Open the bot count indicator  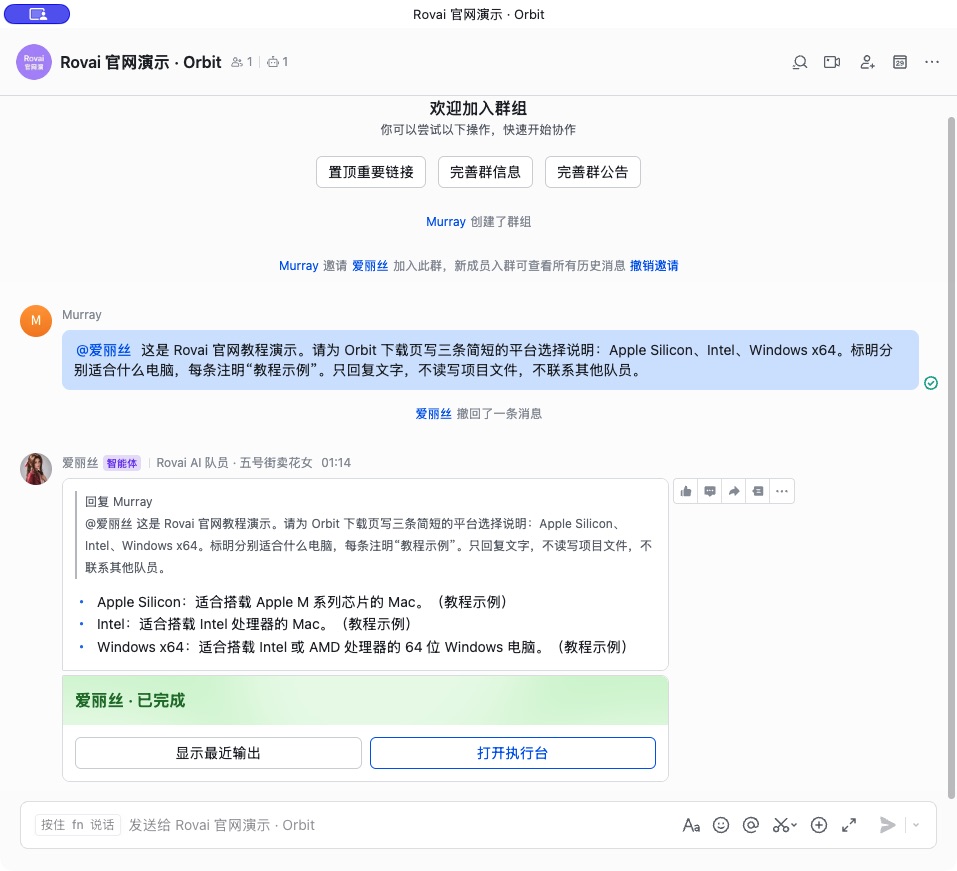tap(278, 62)
